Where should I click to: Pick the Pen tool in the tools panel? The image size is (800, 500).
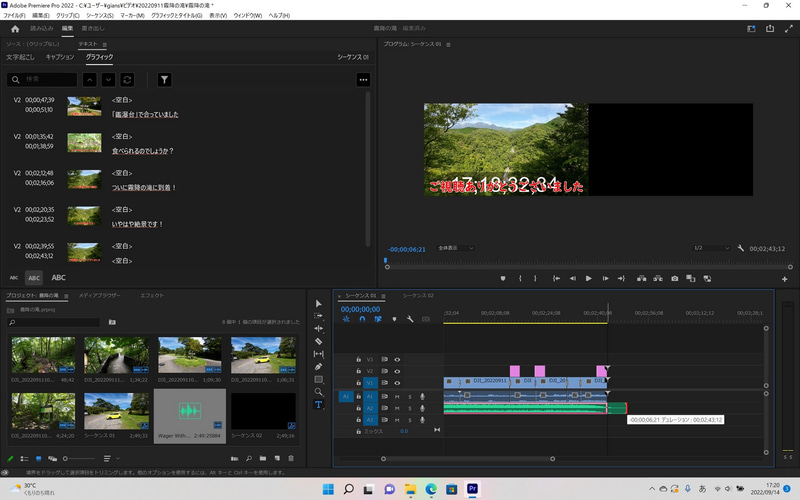319,367
